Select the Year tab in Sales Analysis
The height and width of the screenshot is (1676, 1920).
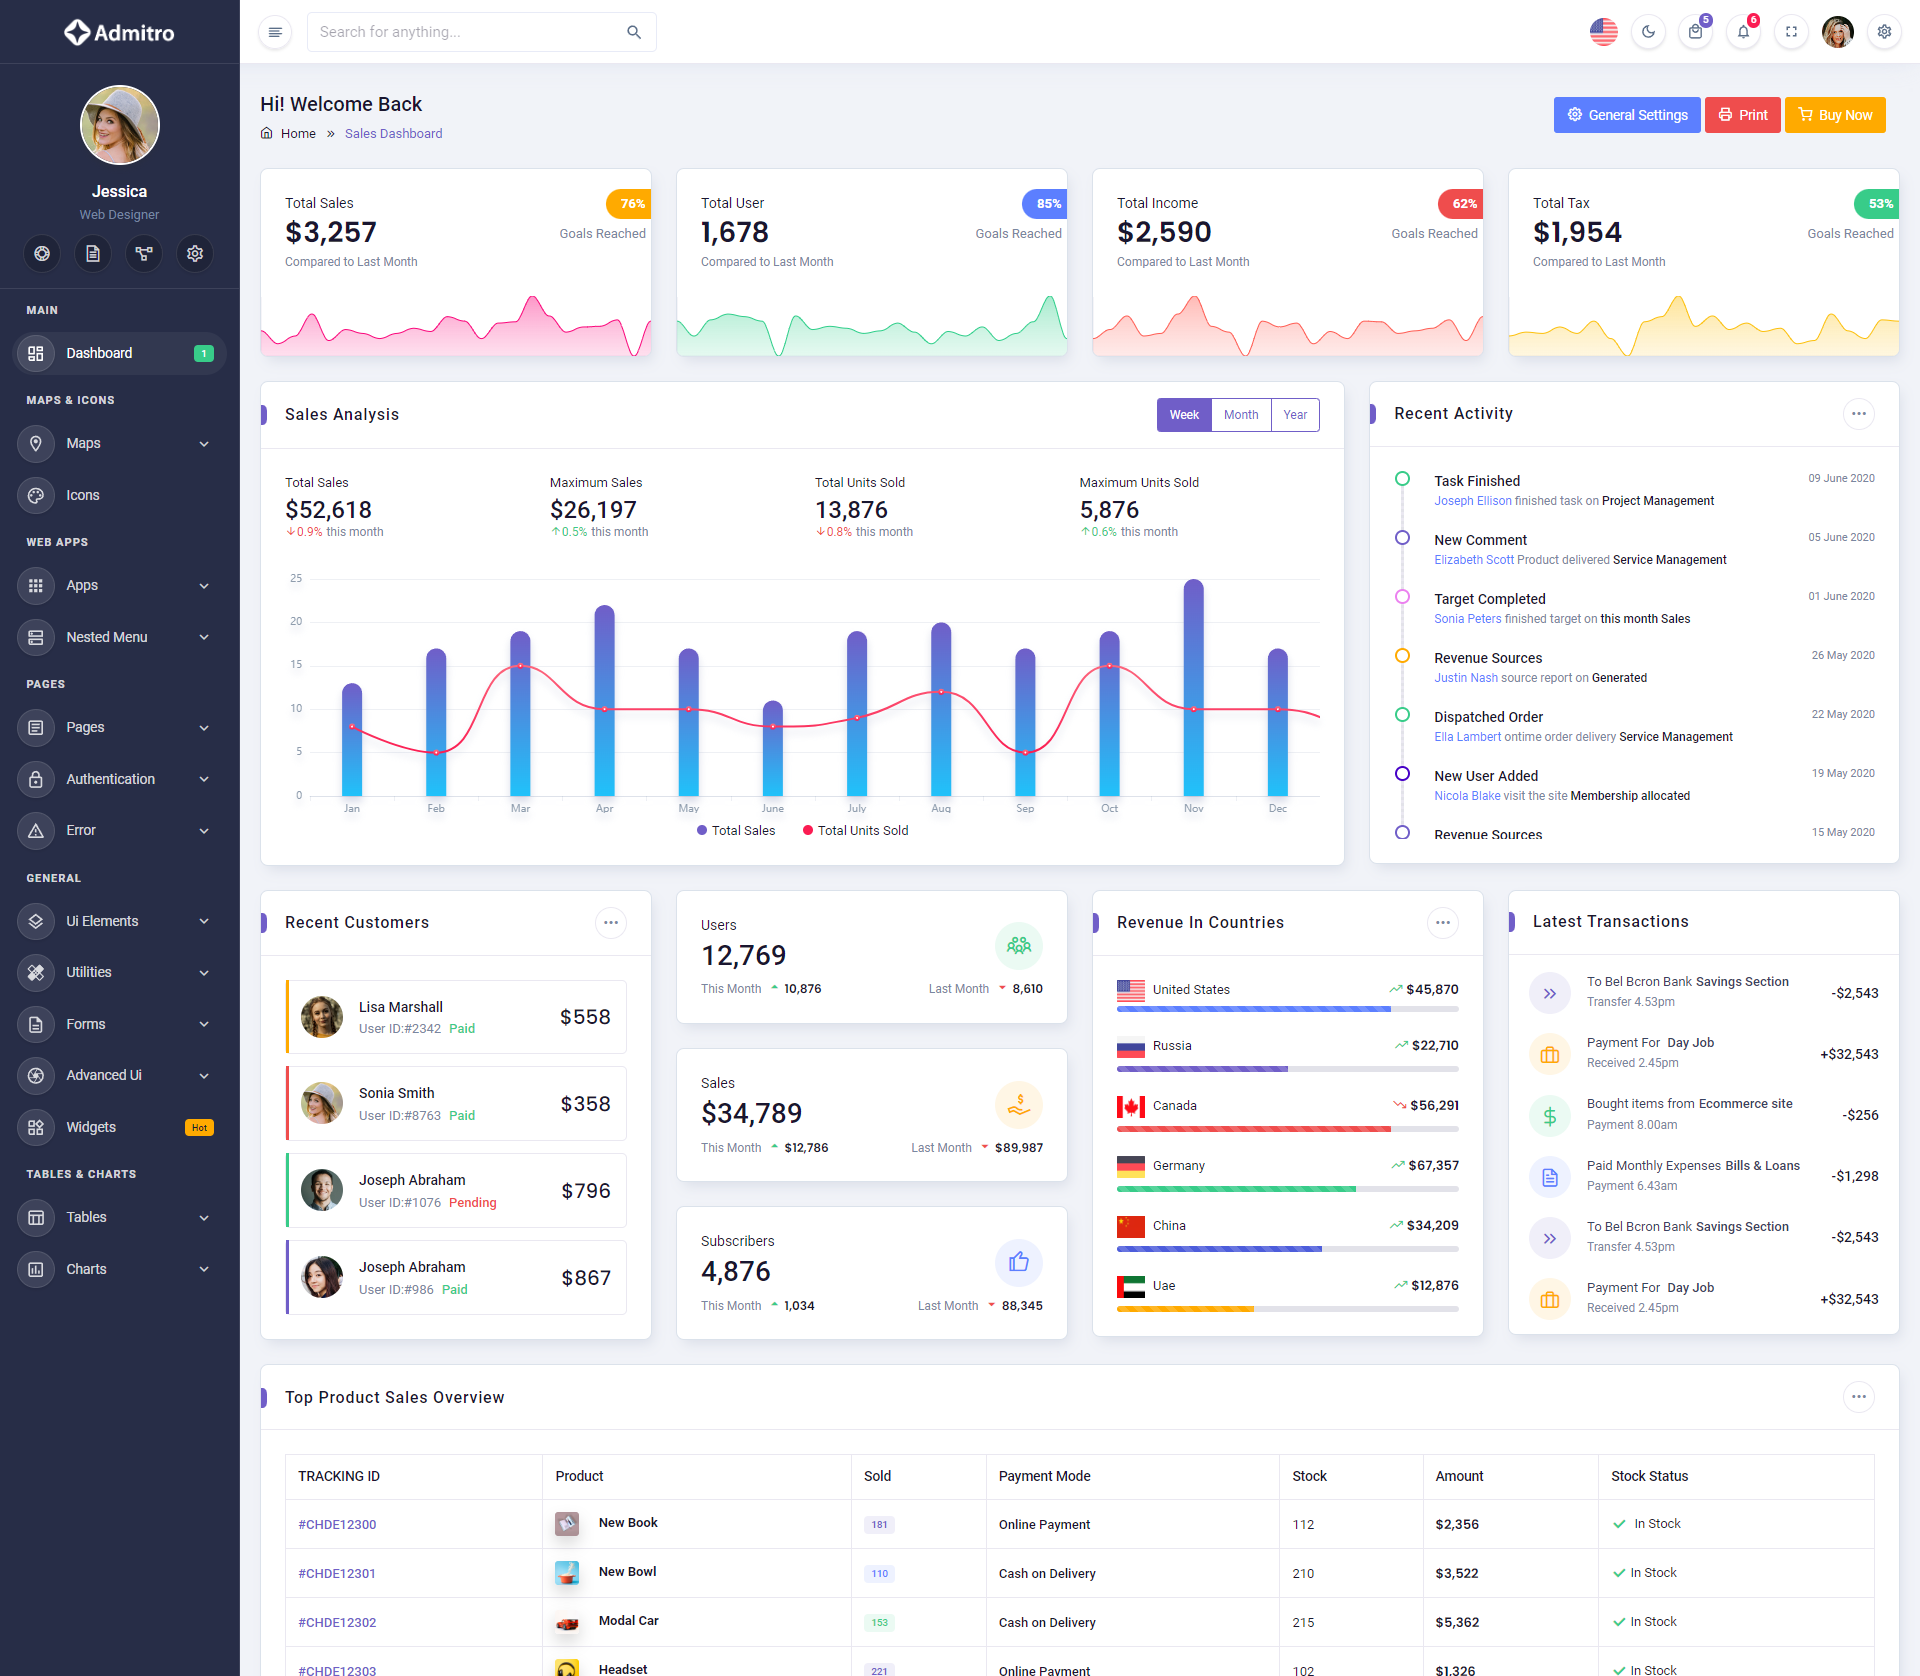point(1295,415)
